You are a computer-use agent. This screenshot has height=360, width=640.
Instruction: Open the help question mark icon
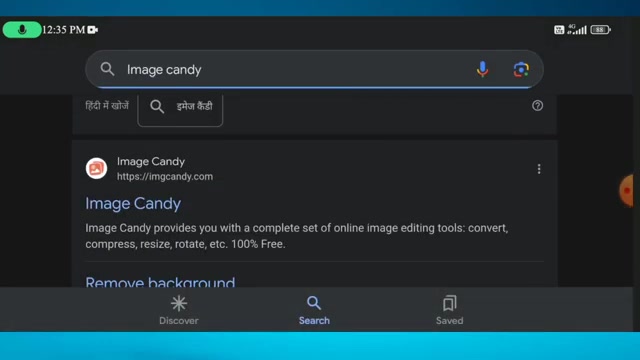coord(537,106)
